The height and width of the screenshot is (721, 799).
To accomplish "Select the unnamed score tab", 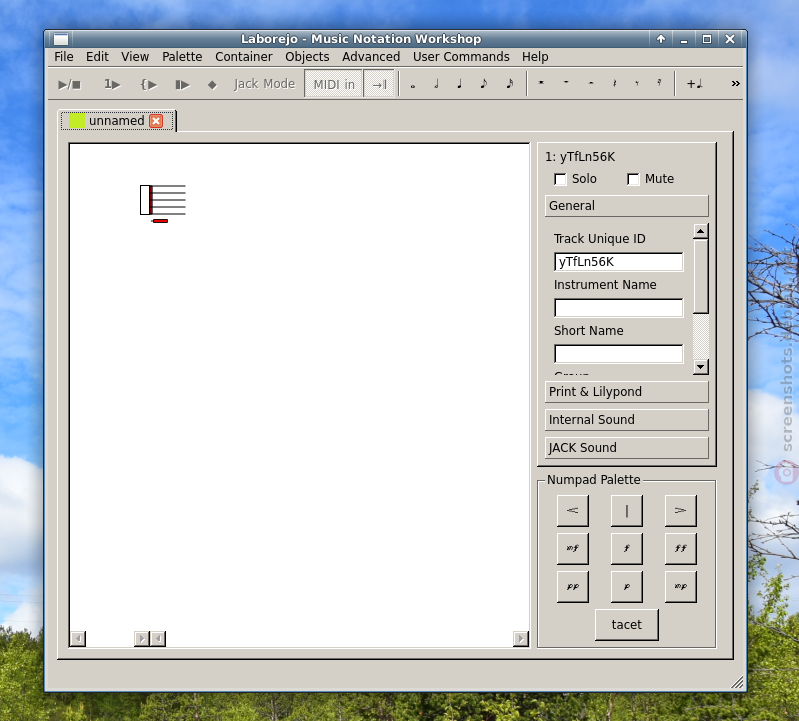I will (x=117, y=121).
